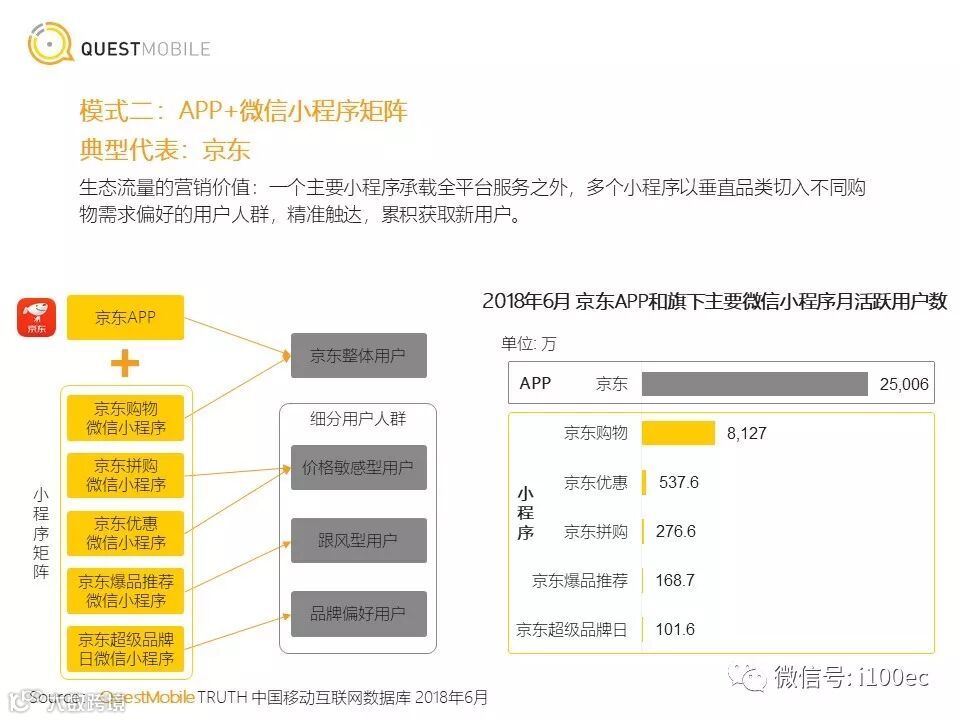This screenshot has height=720, width=960.
Task: Click the value 537.6
Action: click(x=678, y=482)
